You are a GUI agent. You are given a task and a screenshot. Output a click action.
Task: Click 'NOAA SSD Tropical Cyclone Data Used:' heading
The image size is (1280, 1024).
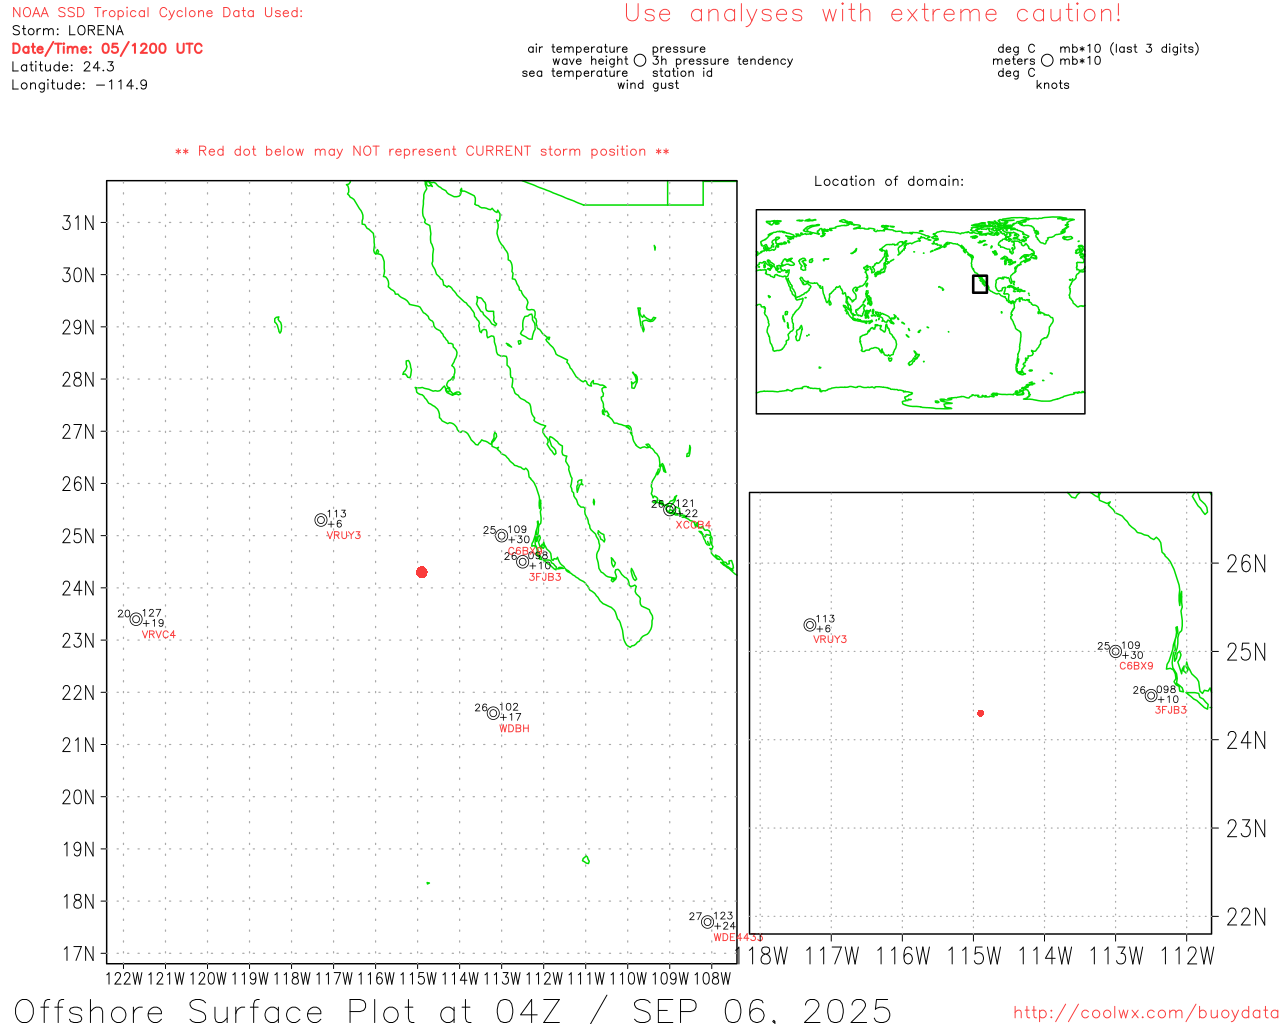pos(157,13)
